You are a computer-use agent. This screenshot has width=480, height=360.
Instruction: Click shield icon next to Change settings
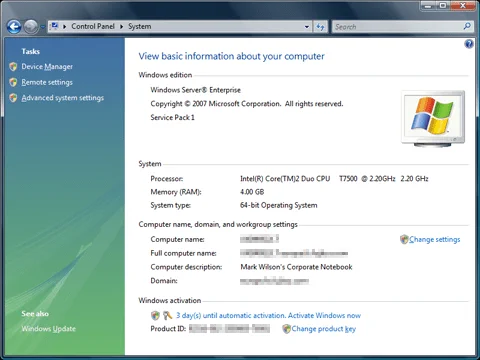[x=404, y=239]
